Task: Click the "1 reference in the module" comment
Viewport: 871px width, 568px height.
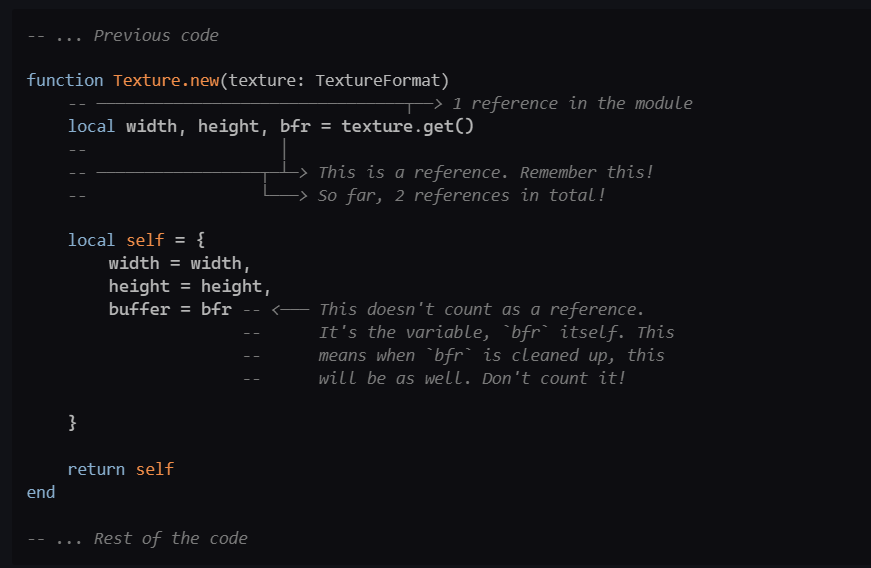Action: click(572, 103)
